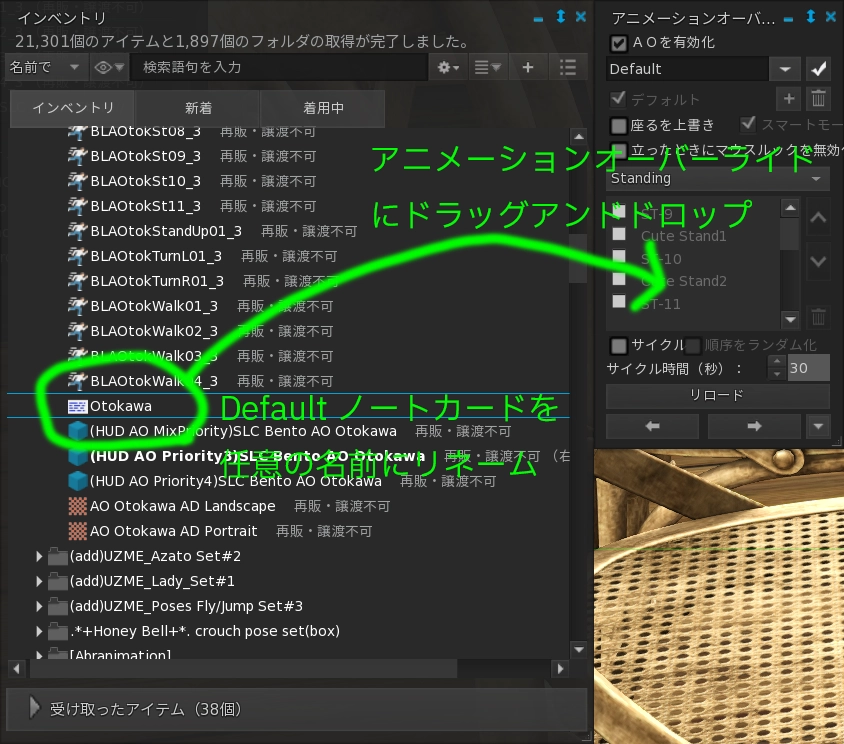Dock the inventory window with arrows icon
Screen dimensions: 844x744
click(x=560, y=17)
